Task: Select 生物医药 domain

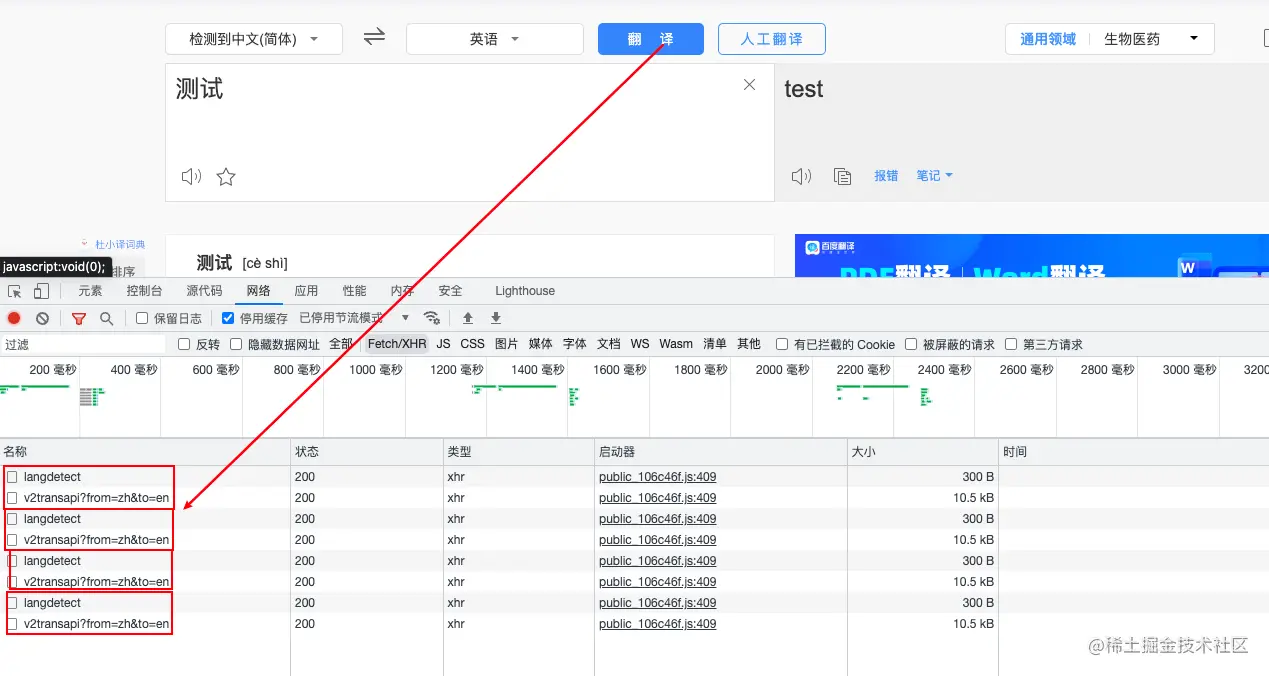Action: tap(1132, 39)
